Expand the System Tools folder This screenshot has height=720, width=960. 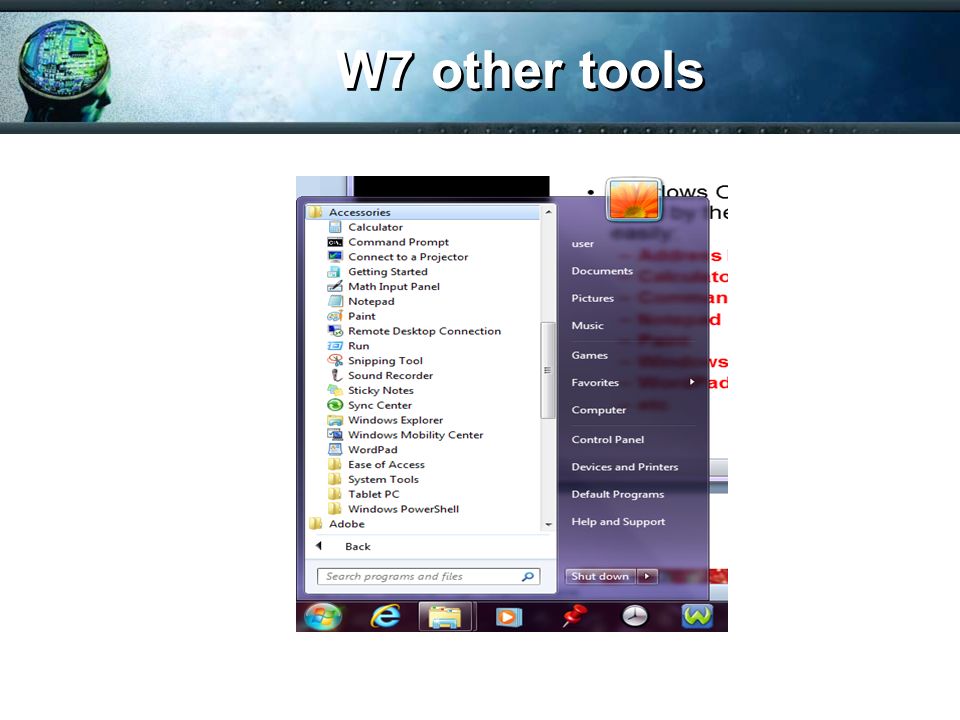373,479
